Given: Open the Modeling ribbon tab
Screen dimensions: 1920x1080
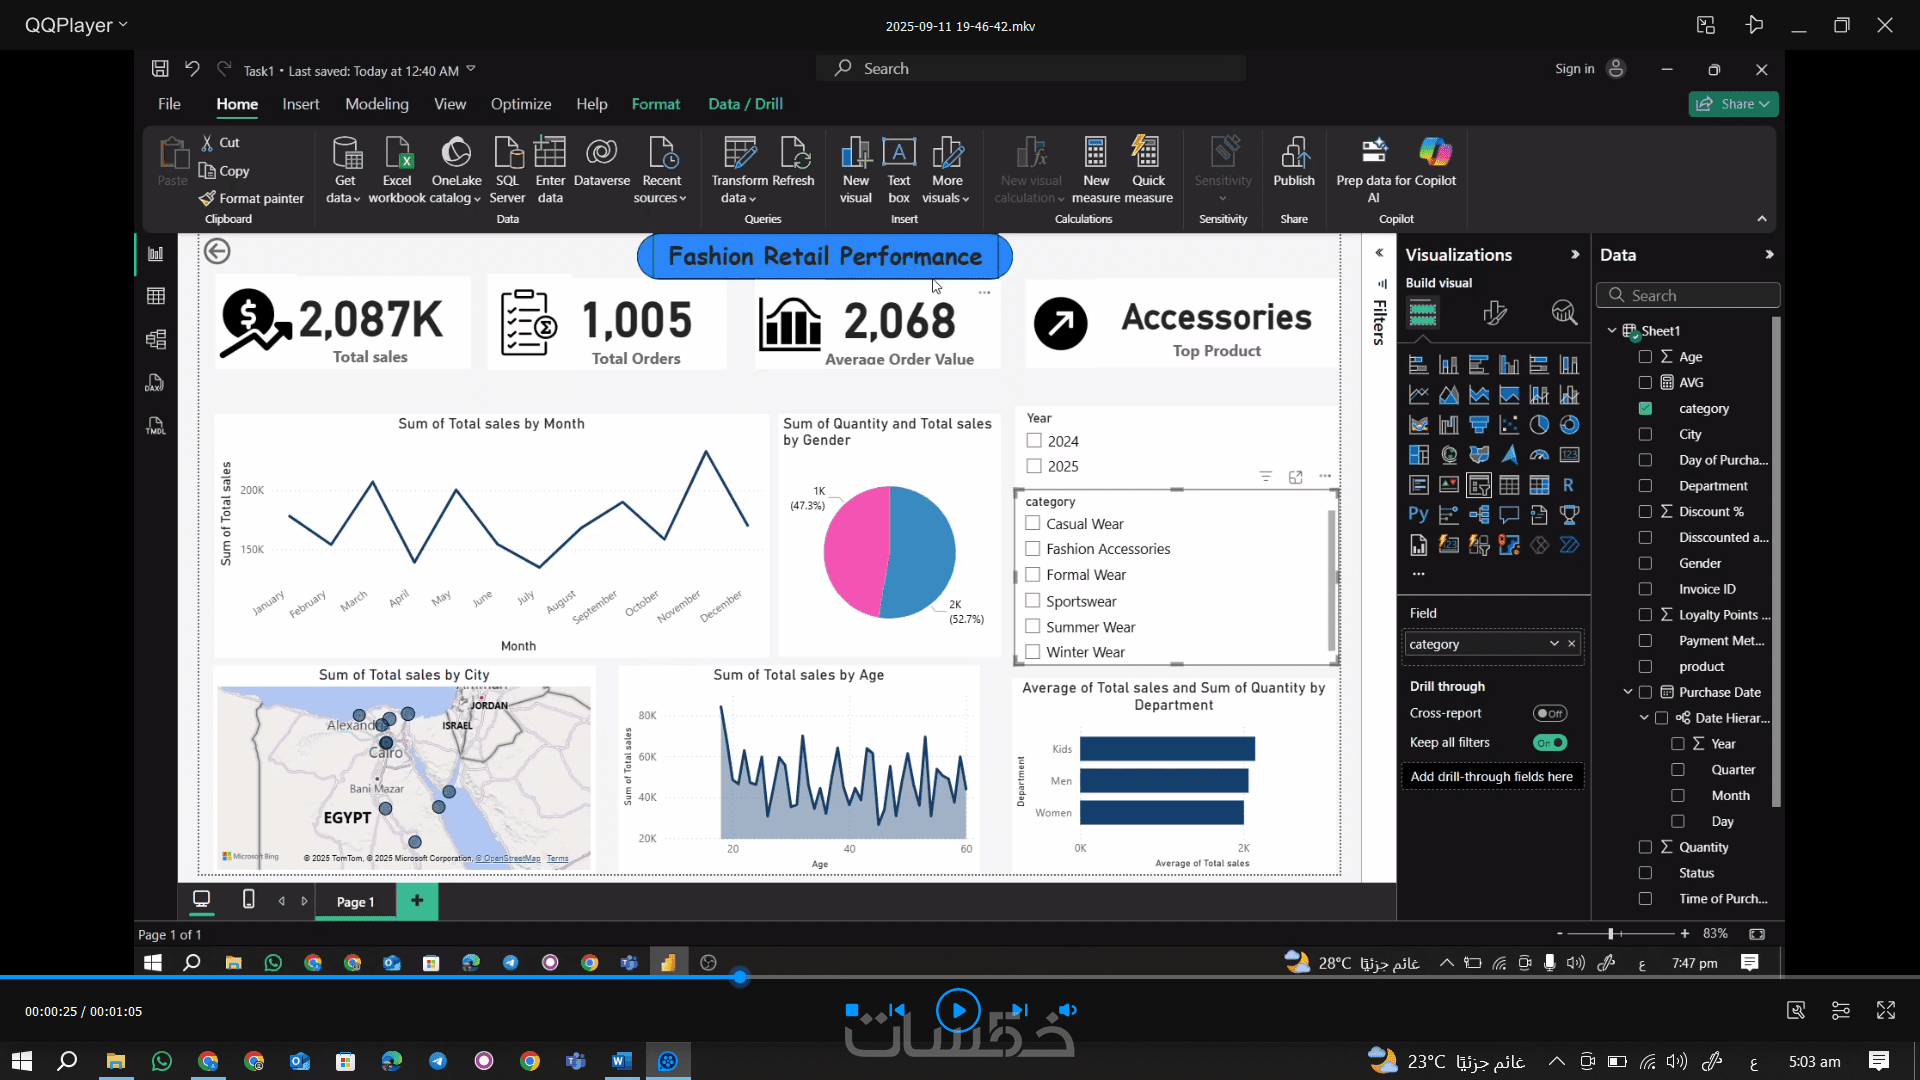Looking at the screenshot, I should pyautogui.click(x=376, y=104).
